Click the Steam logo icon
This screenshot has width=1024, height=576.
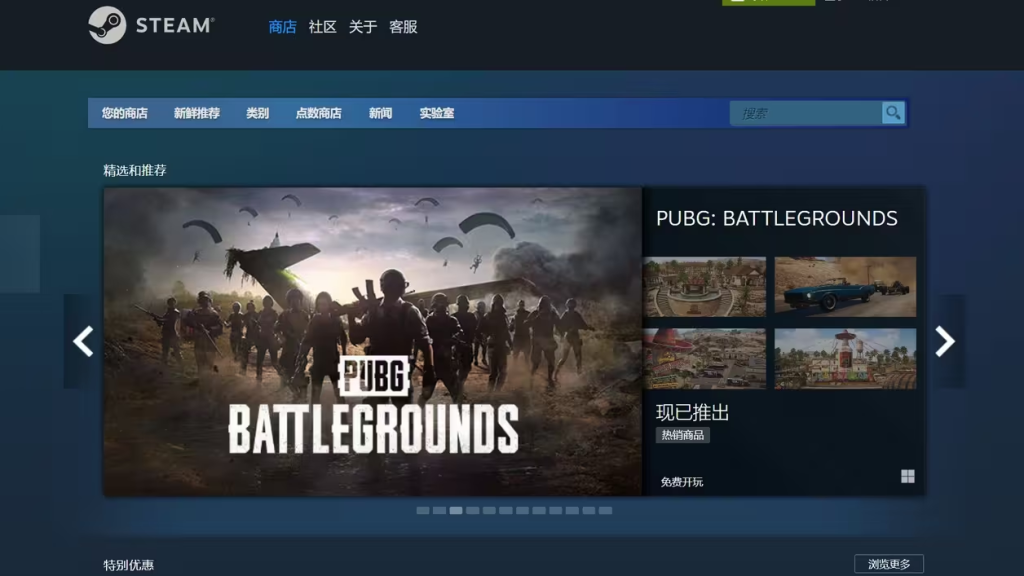(107, 25)
